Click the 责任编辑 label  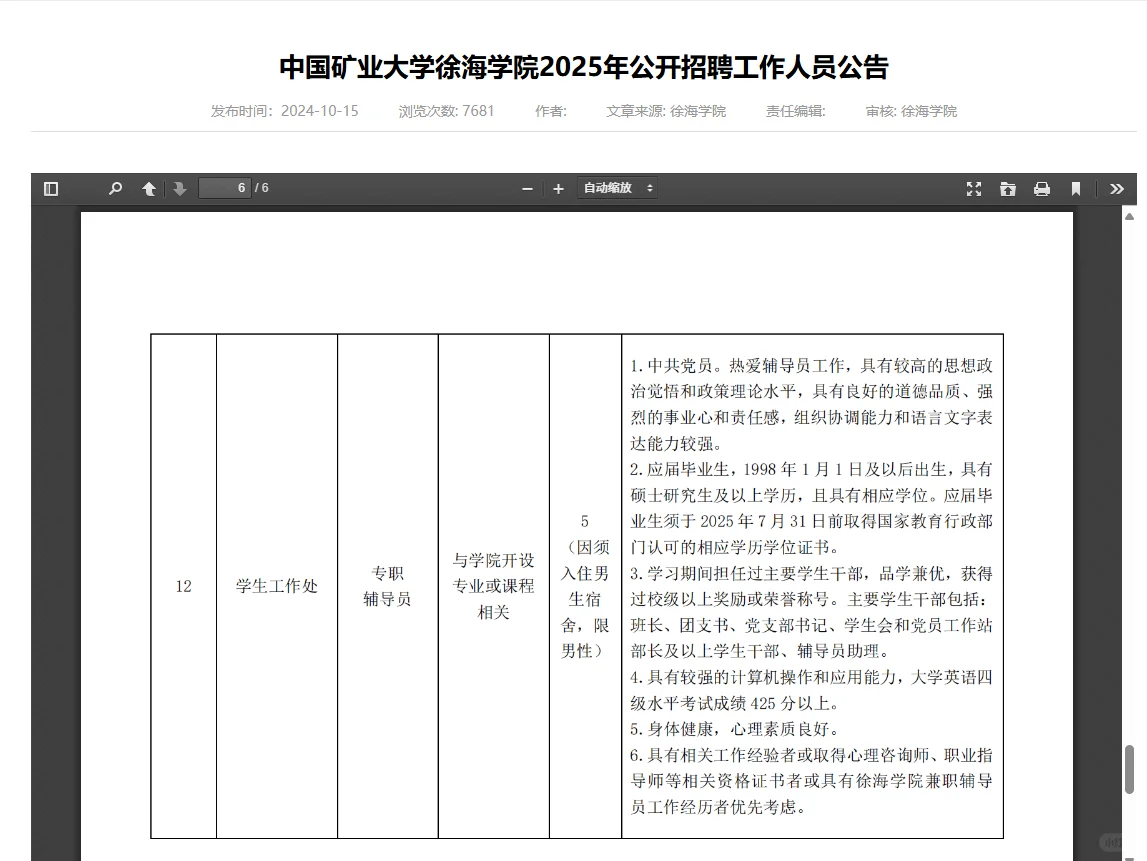click(x=795, y=110)
